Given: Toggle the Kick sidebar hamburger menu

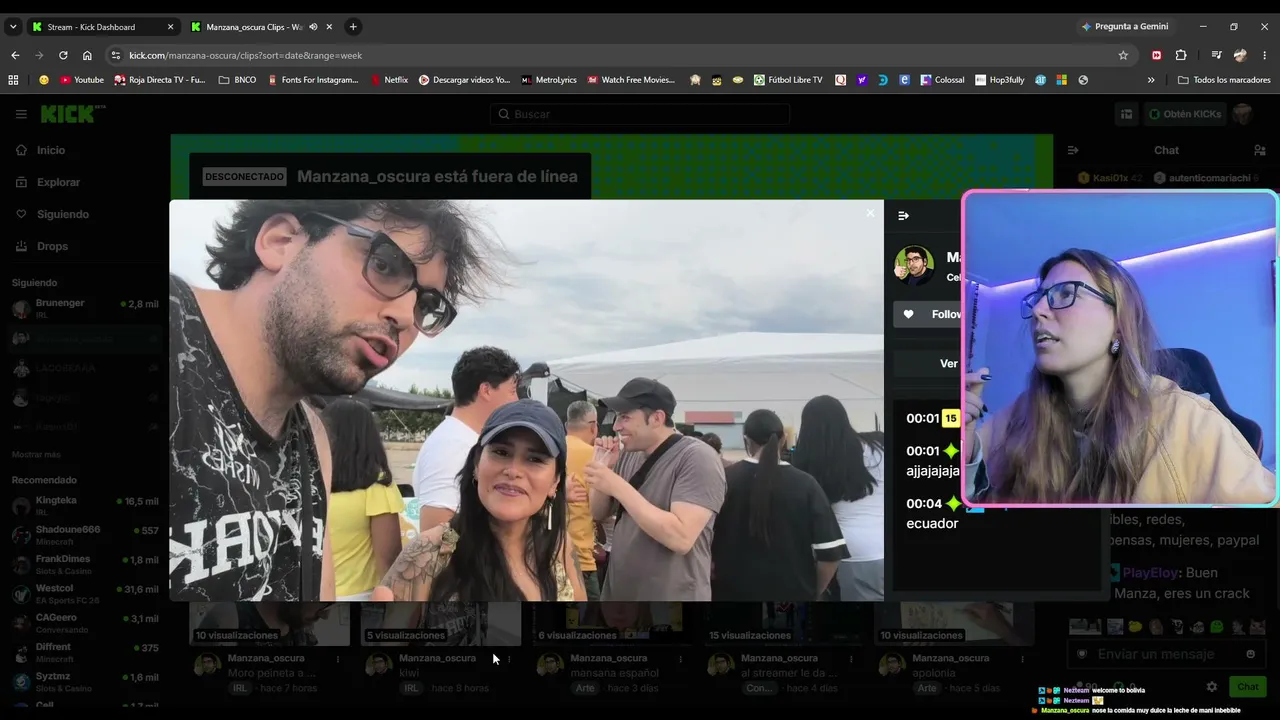Looking at the screenshot, I should tap(21, 114).
